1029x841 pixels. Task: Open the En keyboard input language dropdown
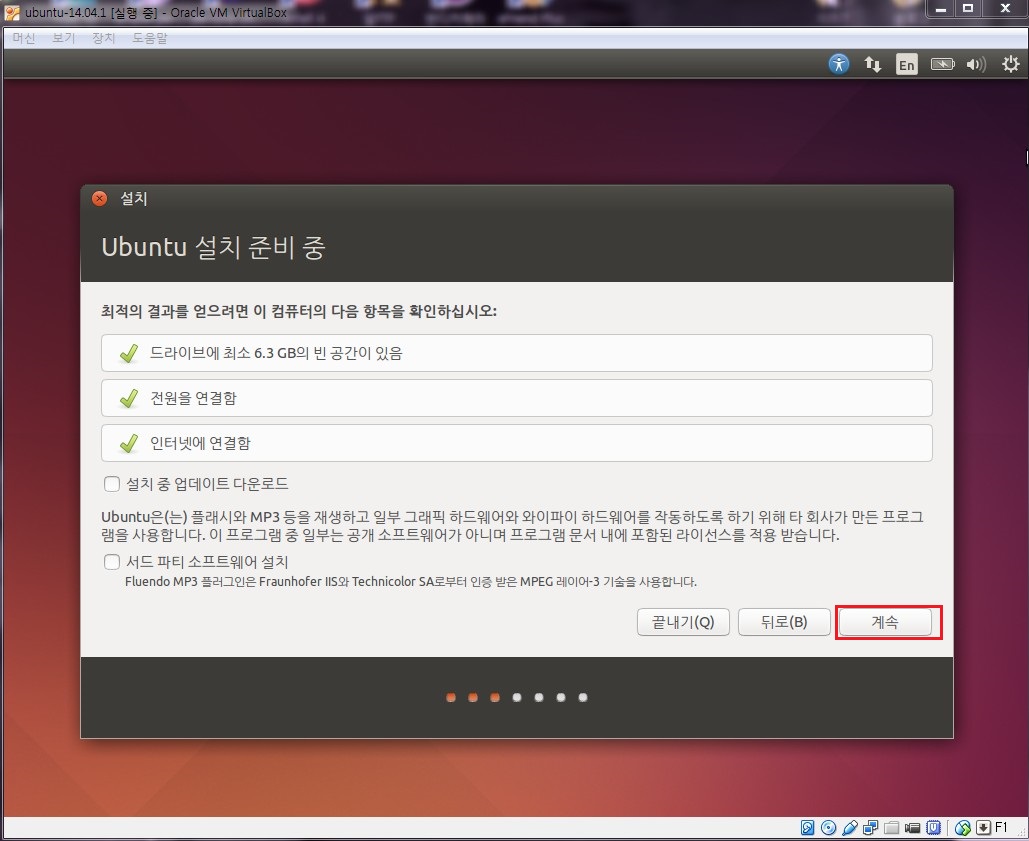coord(906,64)
